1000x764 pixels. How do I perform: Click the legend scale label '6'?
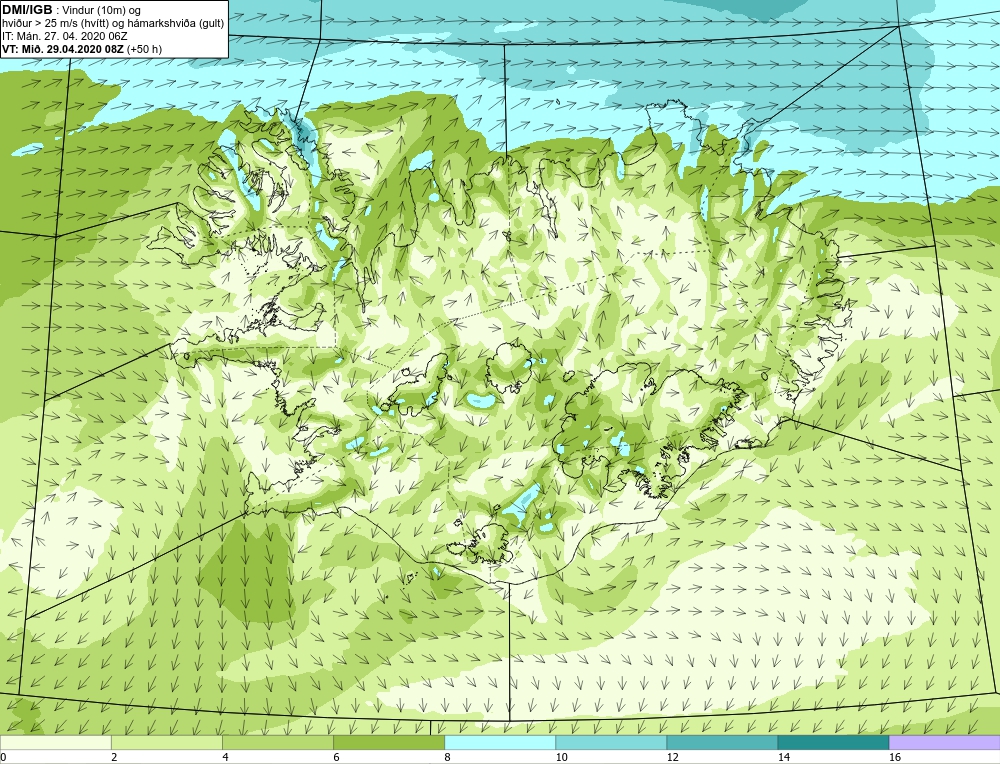point(336,758)
